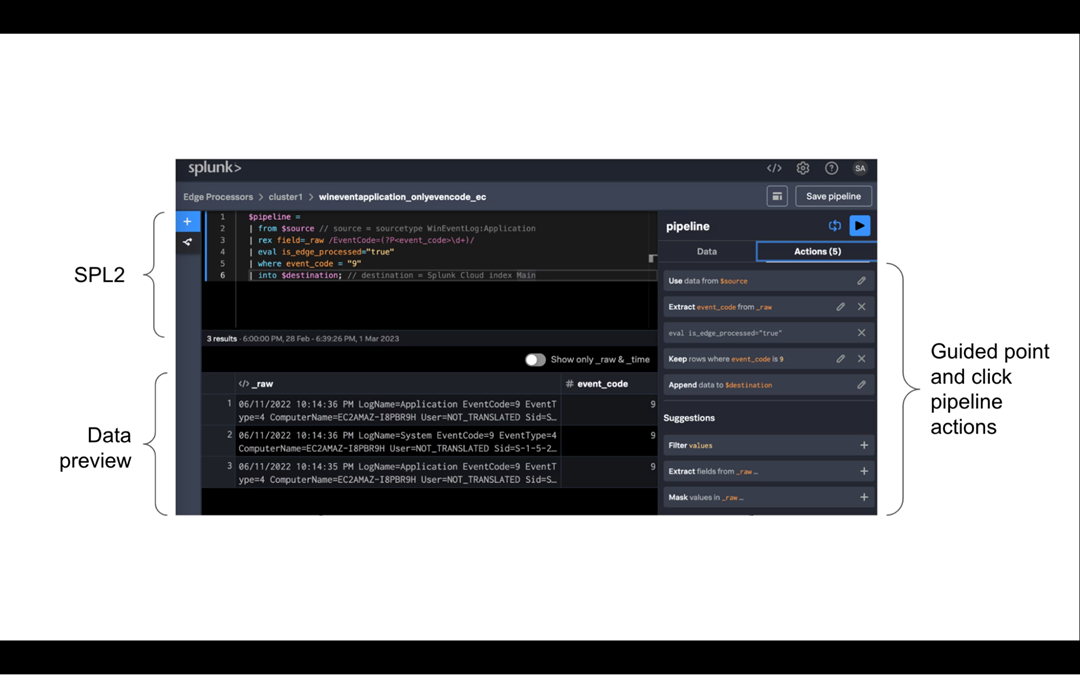Click the blue plus icon in left sidebar
The width and height of the screenshot is (1080, 675).
pos(187,222)
